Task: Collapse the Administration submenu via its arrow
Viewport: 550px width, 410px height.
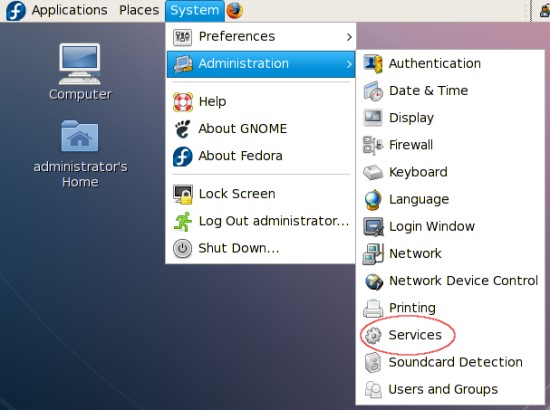Action: (349, 64)
